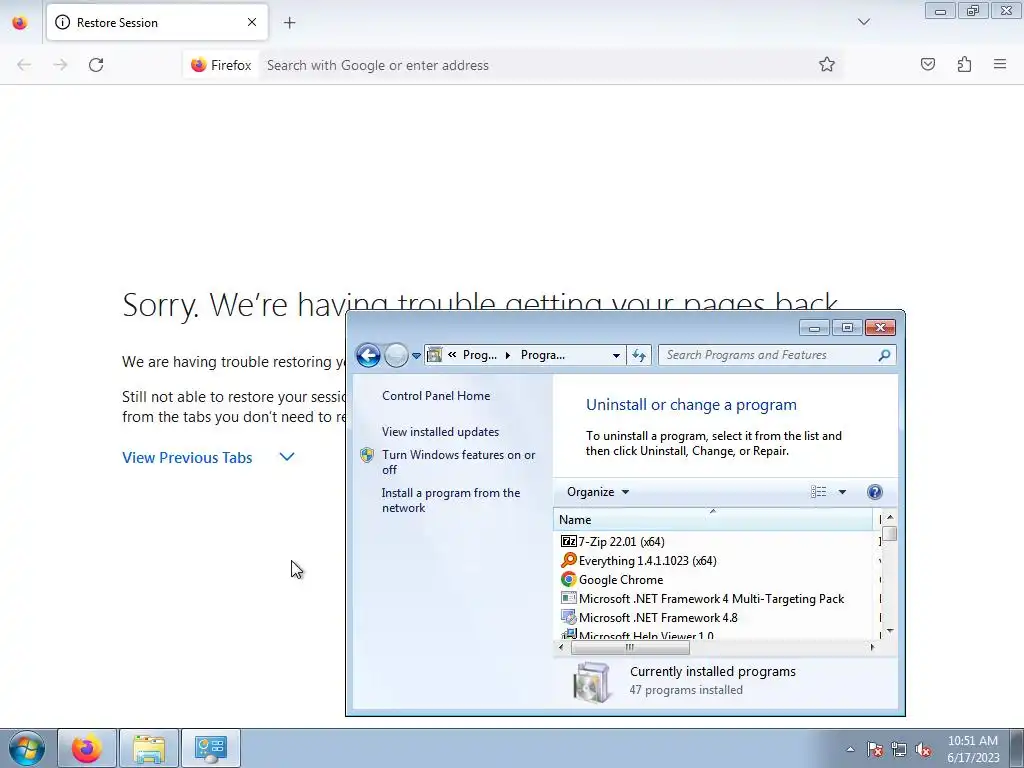Click the View Previous Tabs link
Viewport: 1024px width, 768px height.
point(187,458)
